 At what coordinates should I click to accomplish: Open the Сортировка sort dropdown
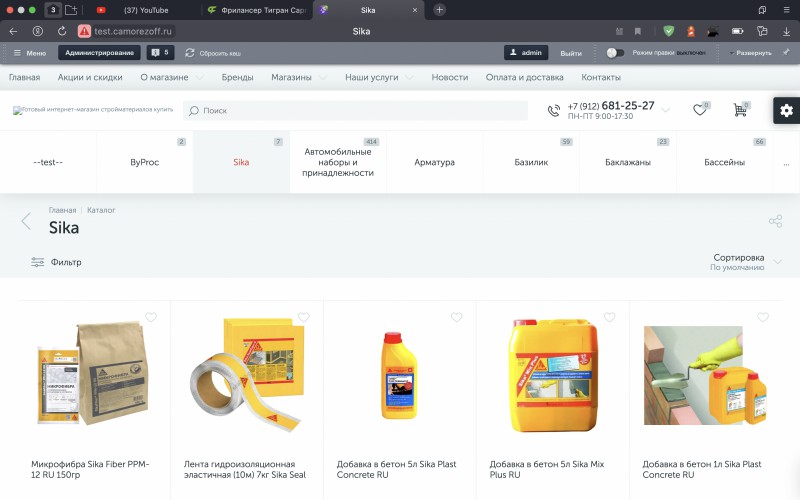746,262
